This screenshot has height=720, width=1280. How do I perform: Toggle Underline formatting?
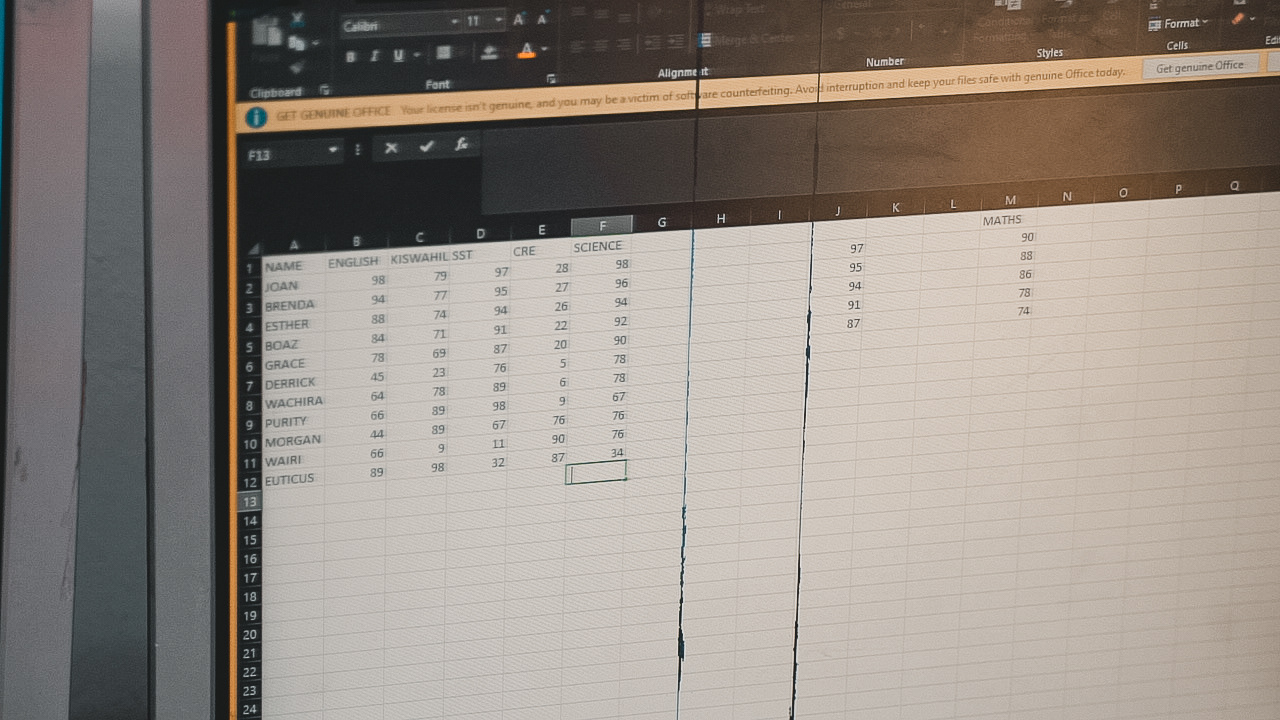pos(398,56)
